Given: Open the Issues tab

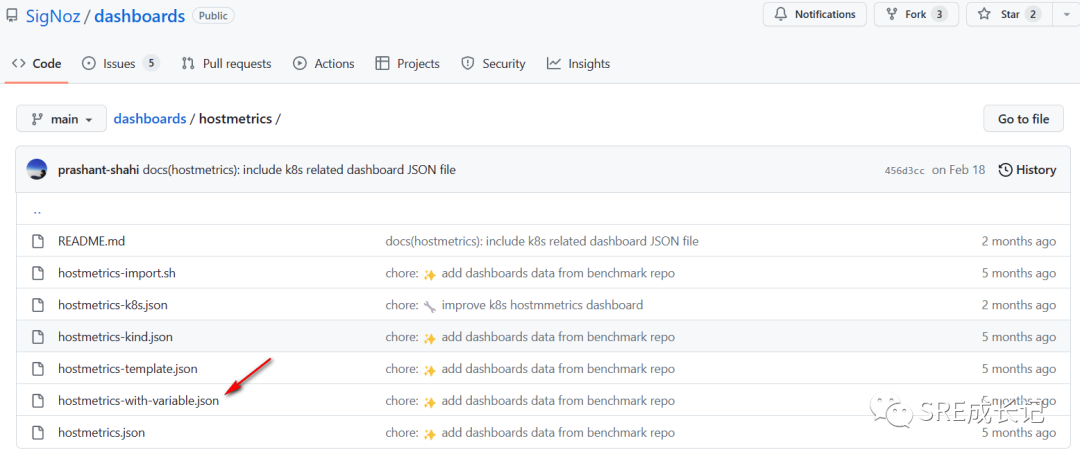Looking at the screenshot, I should coord(121,63).
